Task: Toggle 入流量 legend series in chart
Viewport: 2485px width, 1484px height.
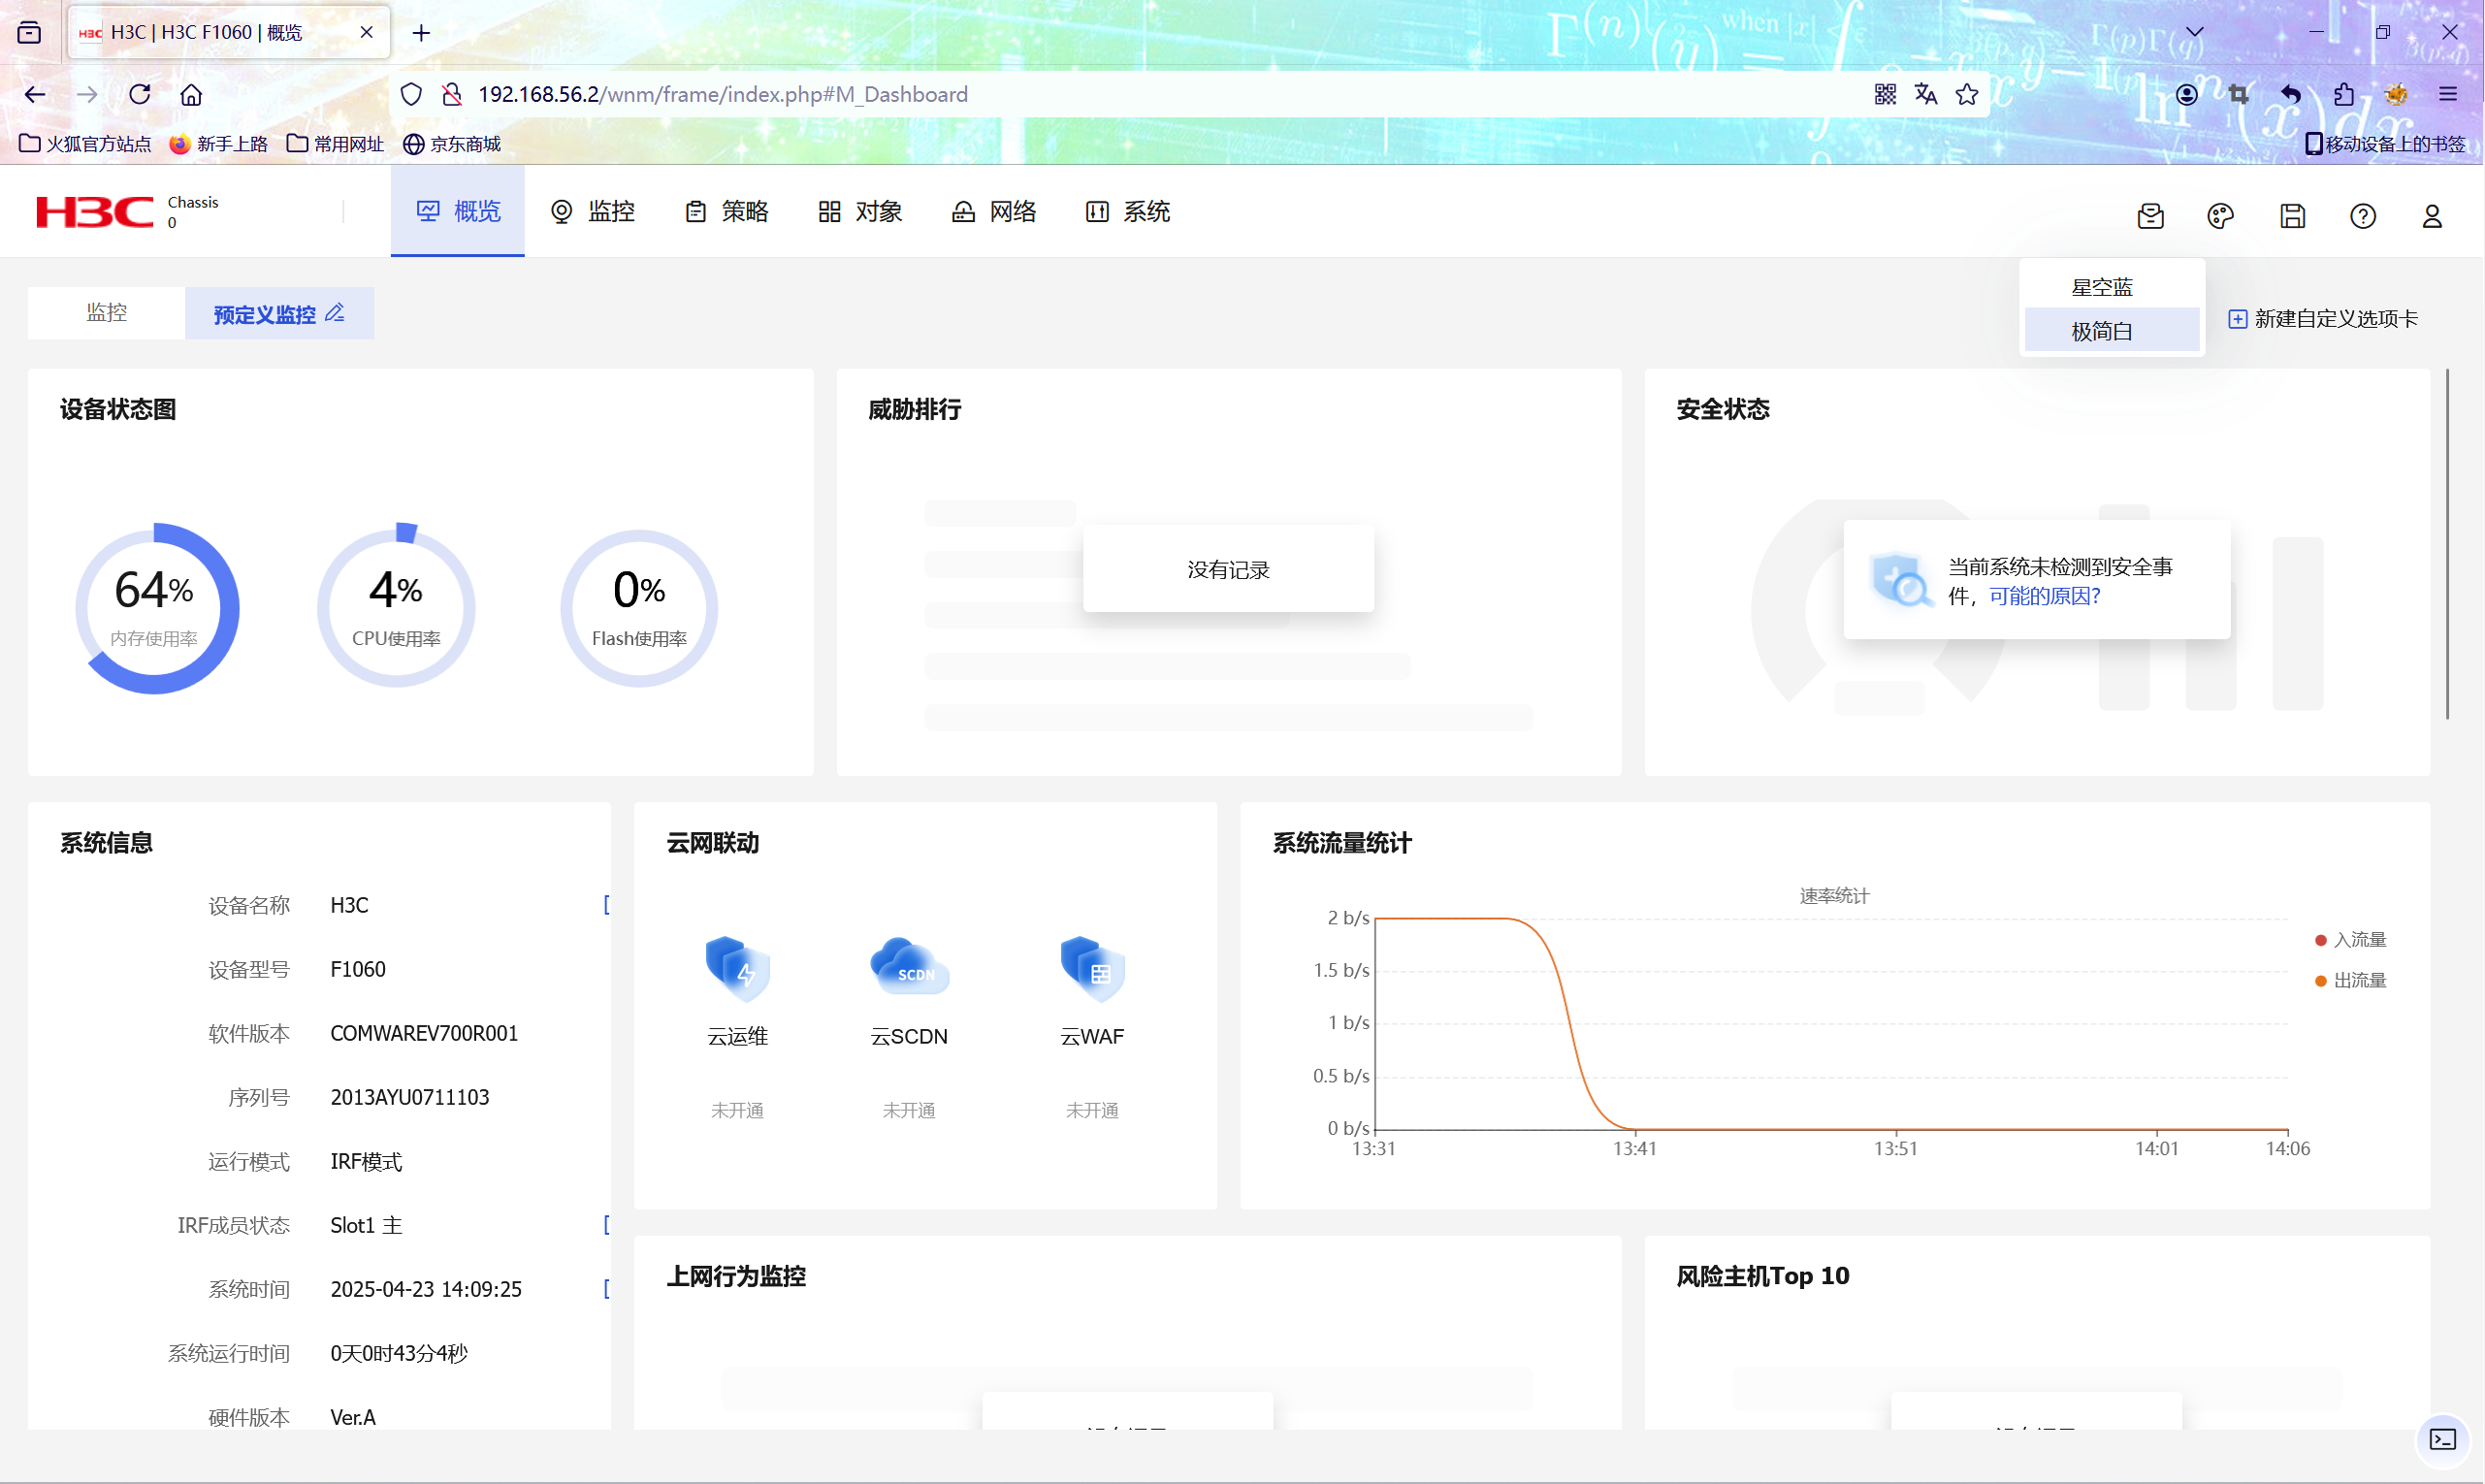Action: (2350, 940)
